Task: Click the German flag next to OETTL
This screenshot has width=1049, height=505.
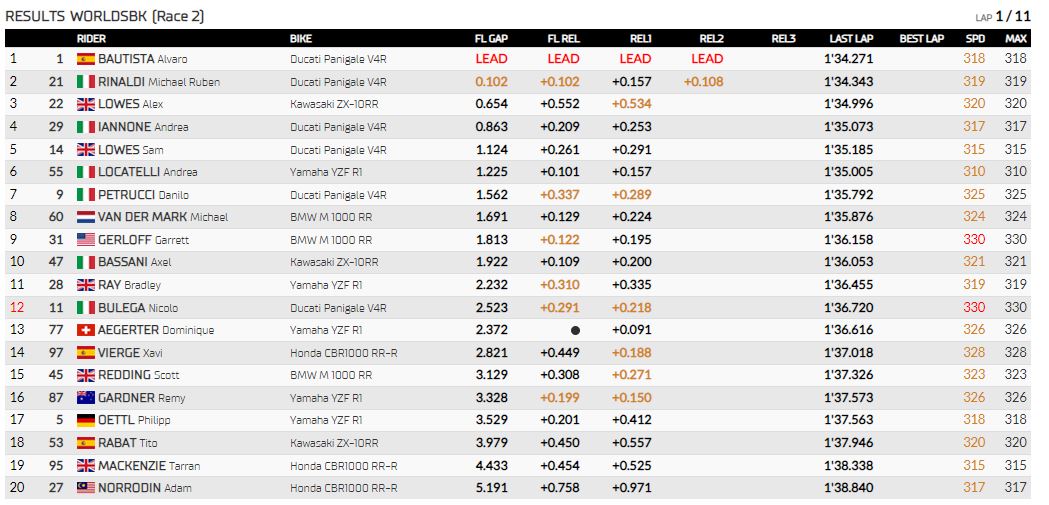Action: [86, 420]
